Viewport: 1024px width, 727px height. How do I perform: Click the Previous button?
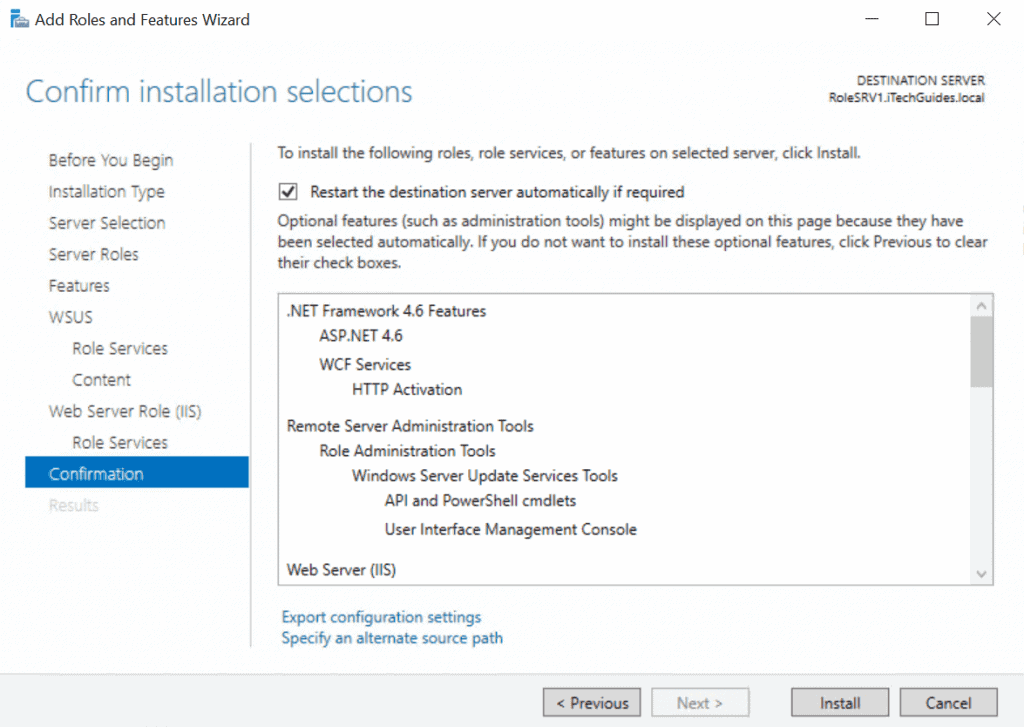tap(592, 703)
